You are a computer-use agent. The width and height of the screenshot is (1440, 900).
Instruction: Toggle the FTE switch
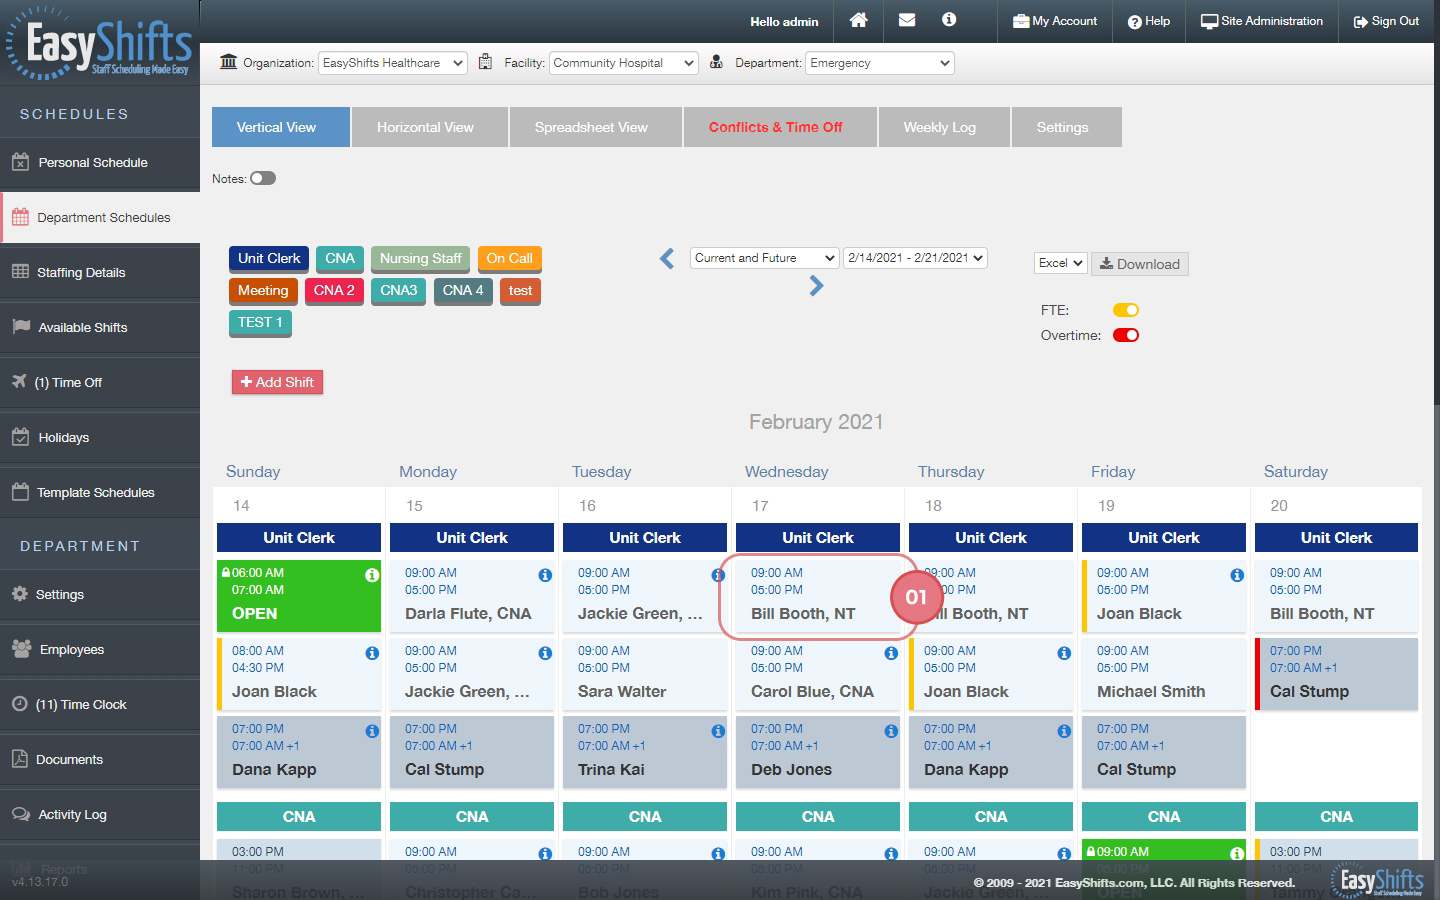[1126, 310]
